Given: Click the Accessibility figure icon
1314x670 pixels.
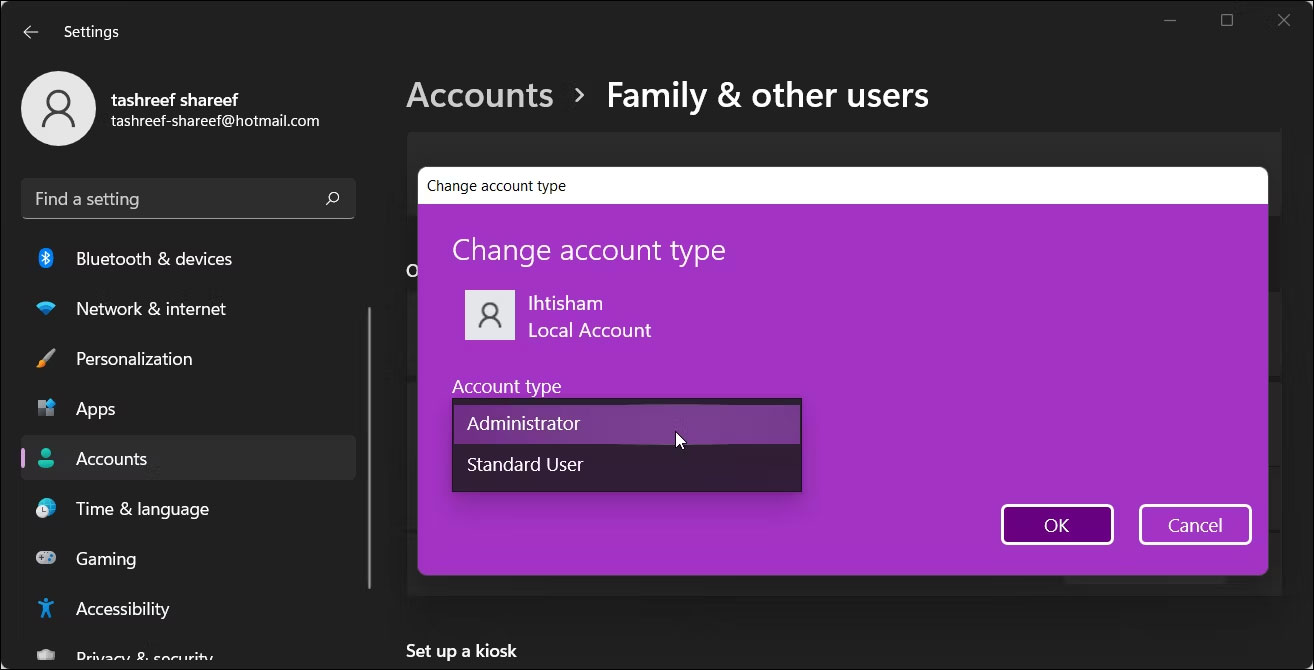Looking at the screenshot, I should (x=46, y=609).
